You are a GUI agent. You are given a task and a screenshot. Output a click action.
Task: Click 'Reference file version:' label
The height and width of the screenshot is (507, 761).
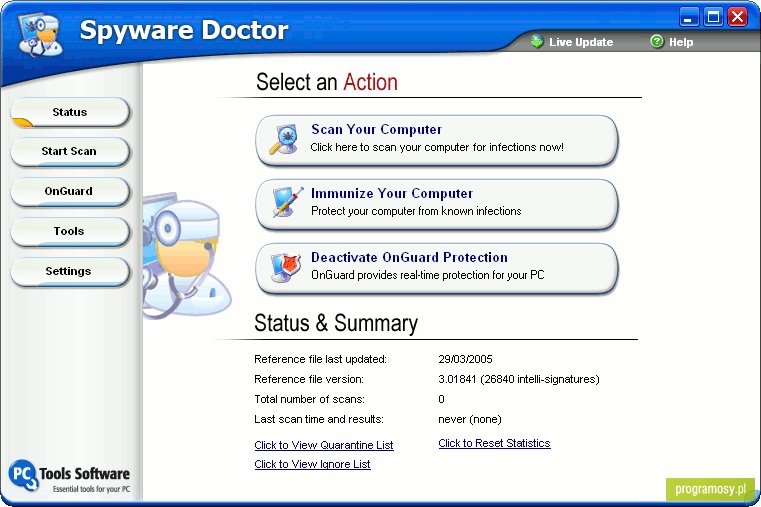click(309, 379)
